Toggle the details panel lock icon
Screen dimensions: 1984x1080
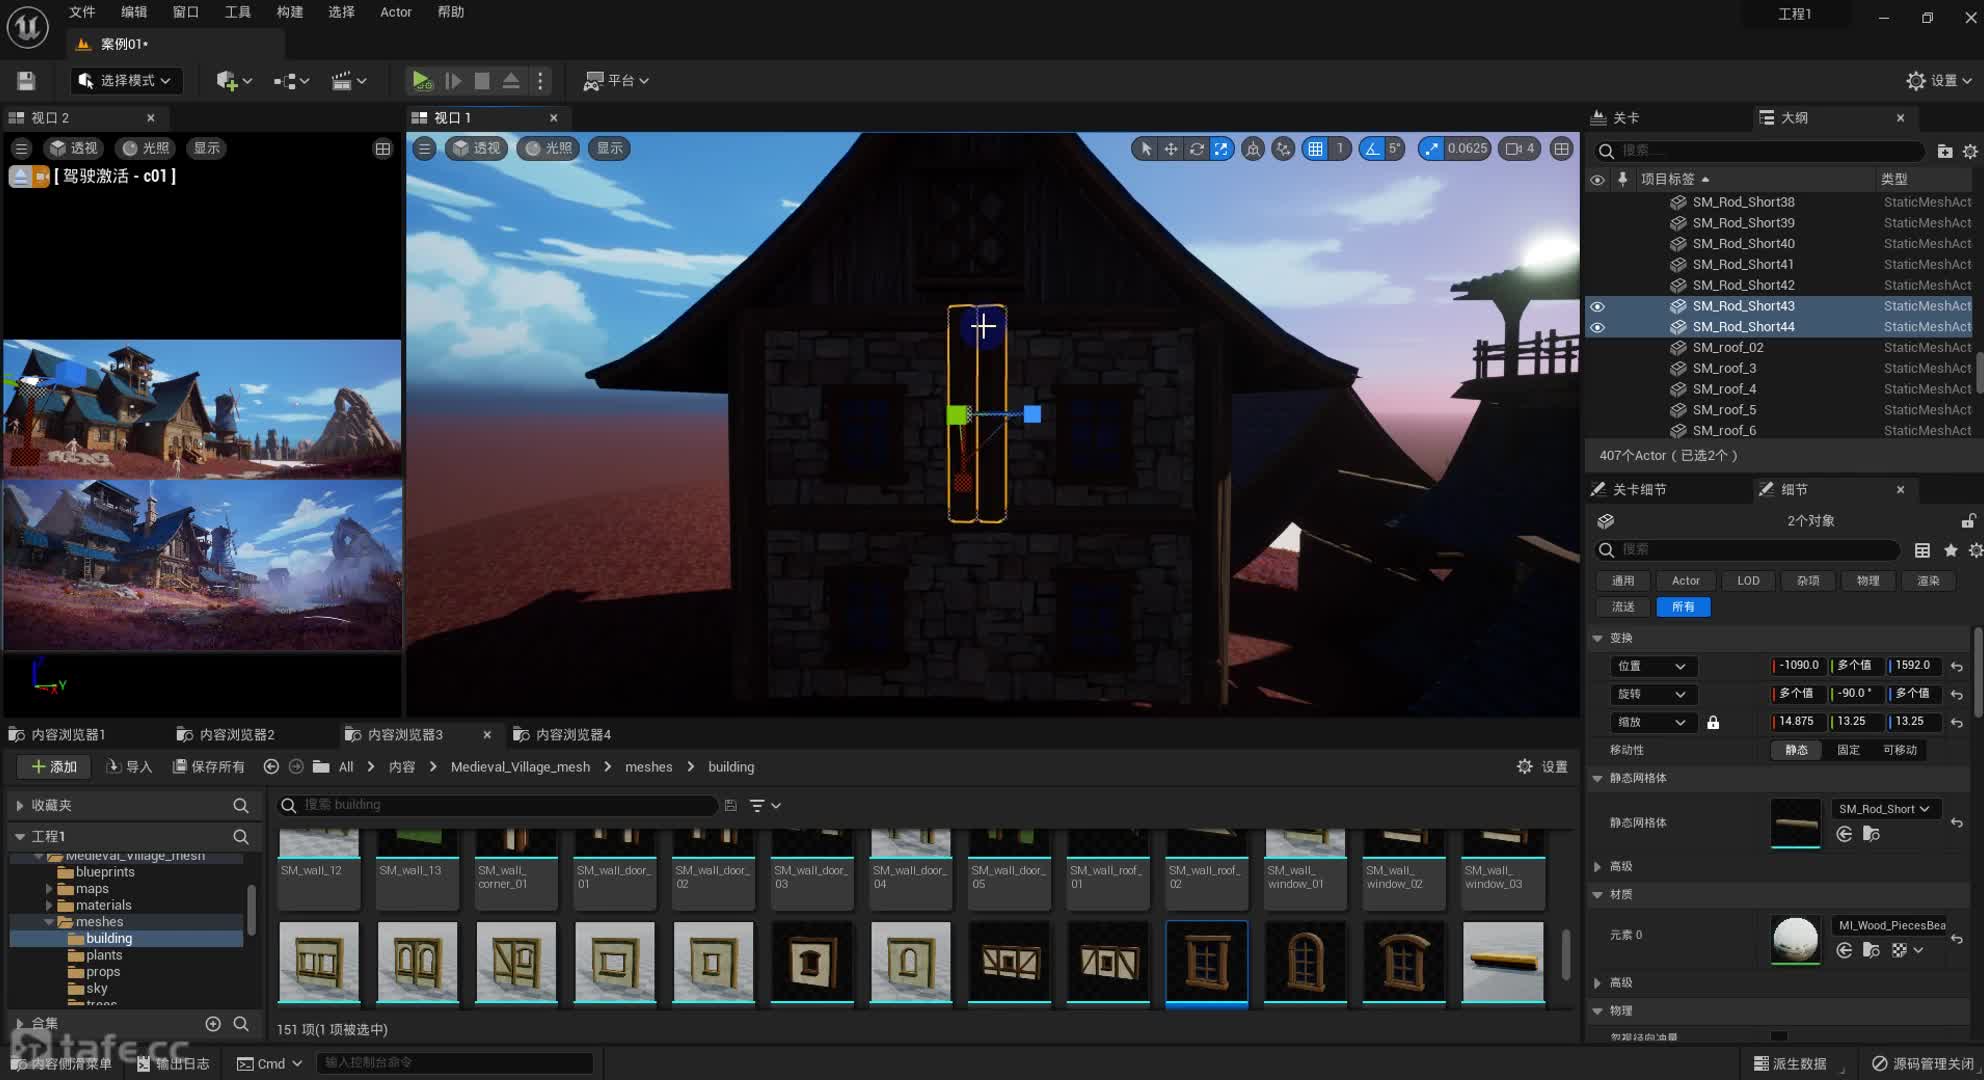point(1968,521)
